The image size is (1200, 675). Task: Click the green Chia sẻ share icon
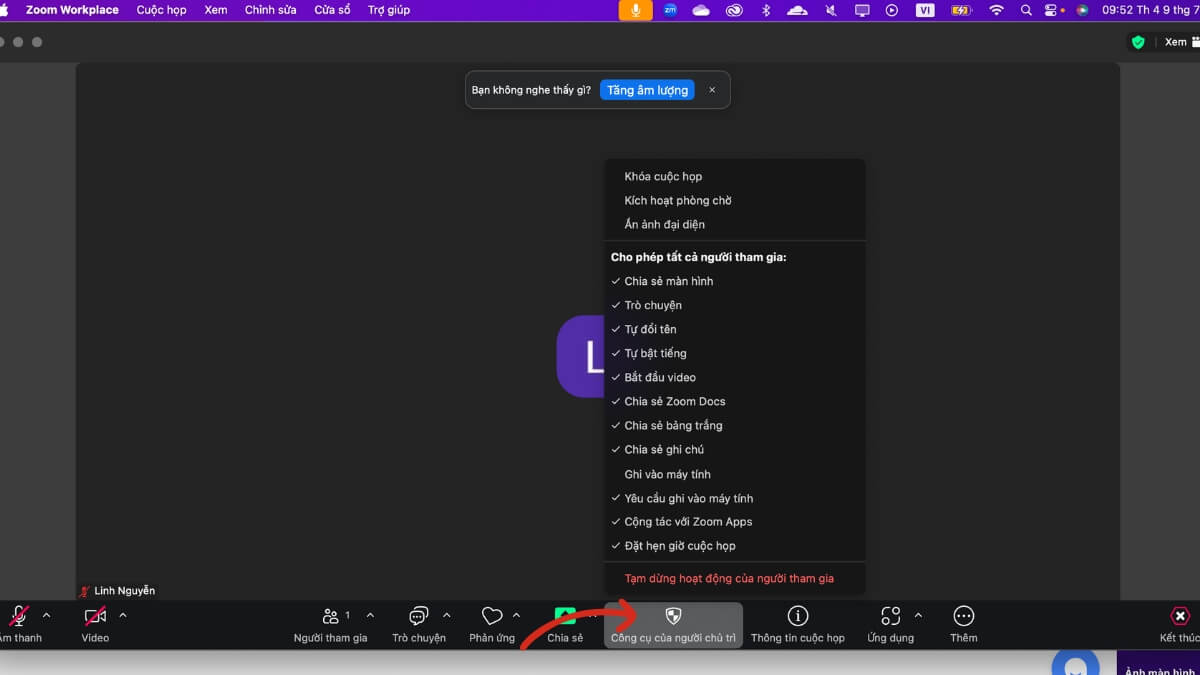pos(565,617)
